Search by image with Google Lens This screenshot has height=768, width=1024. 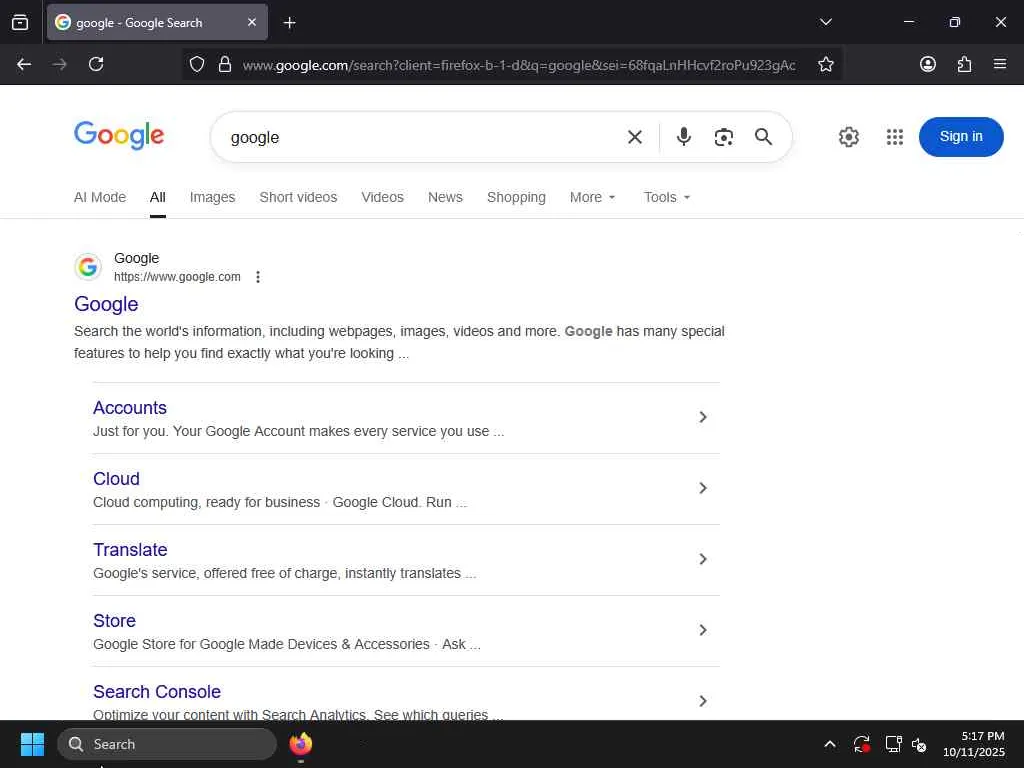pos(723,137)
